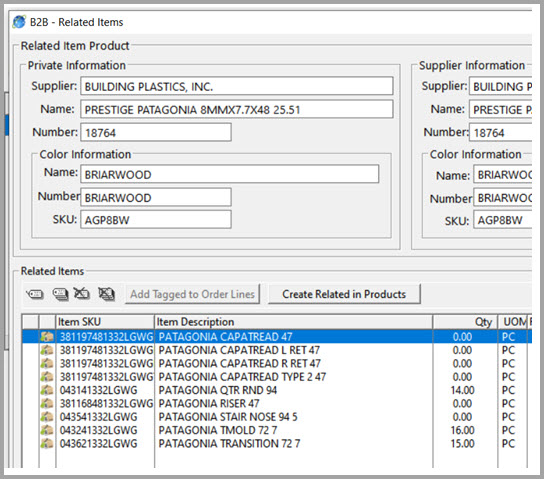Sort by Item Description column header
The width and height of the screenshot is (544, 479).
(294, 322)
